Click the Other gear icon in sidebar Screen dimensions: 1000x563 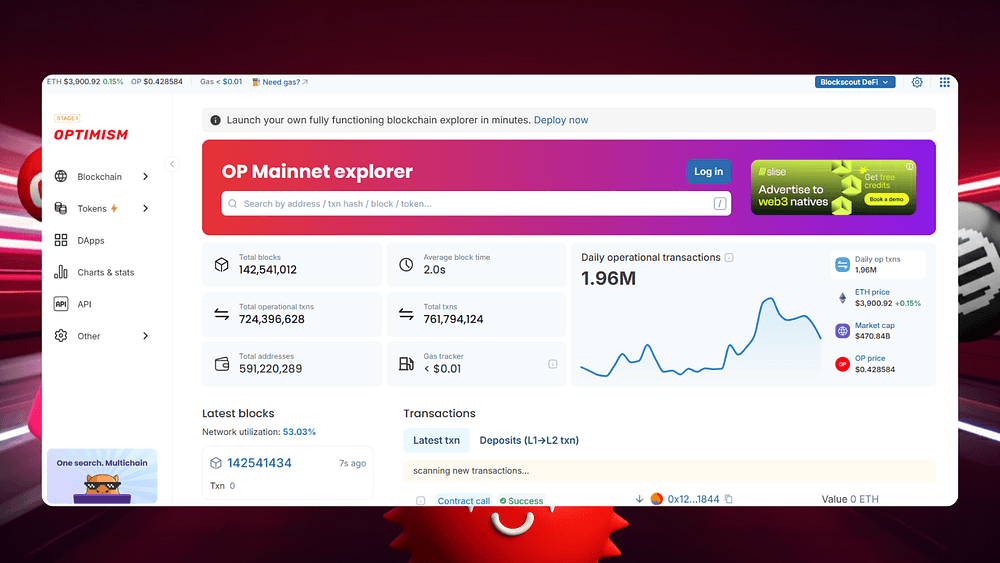point(61,336)
